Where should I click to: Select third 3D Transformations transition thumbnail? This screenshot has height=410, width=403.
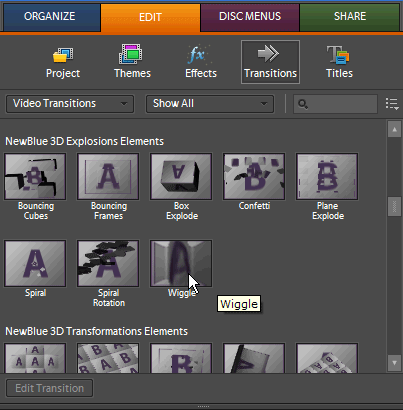coord(181,358)
